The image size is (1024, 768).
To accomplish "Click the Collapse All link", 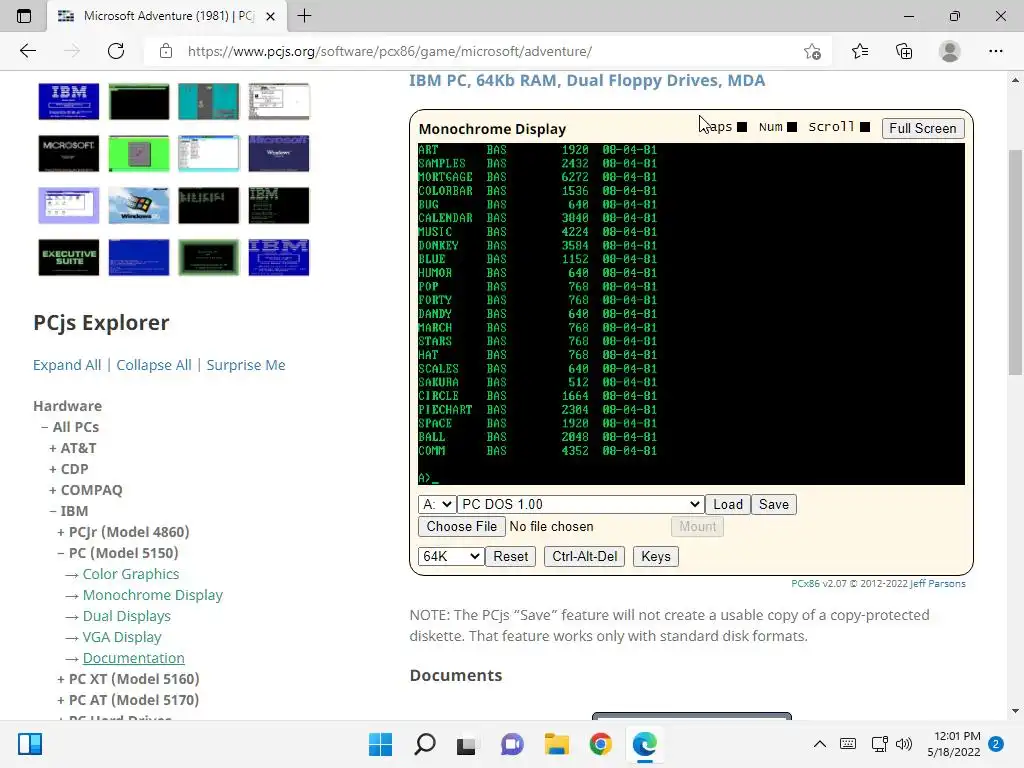I will (154, 365).
